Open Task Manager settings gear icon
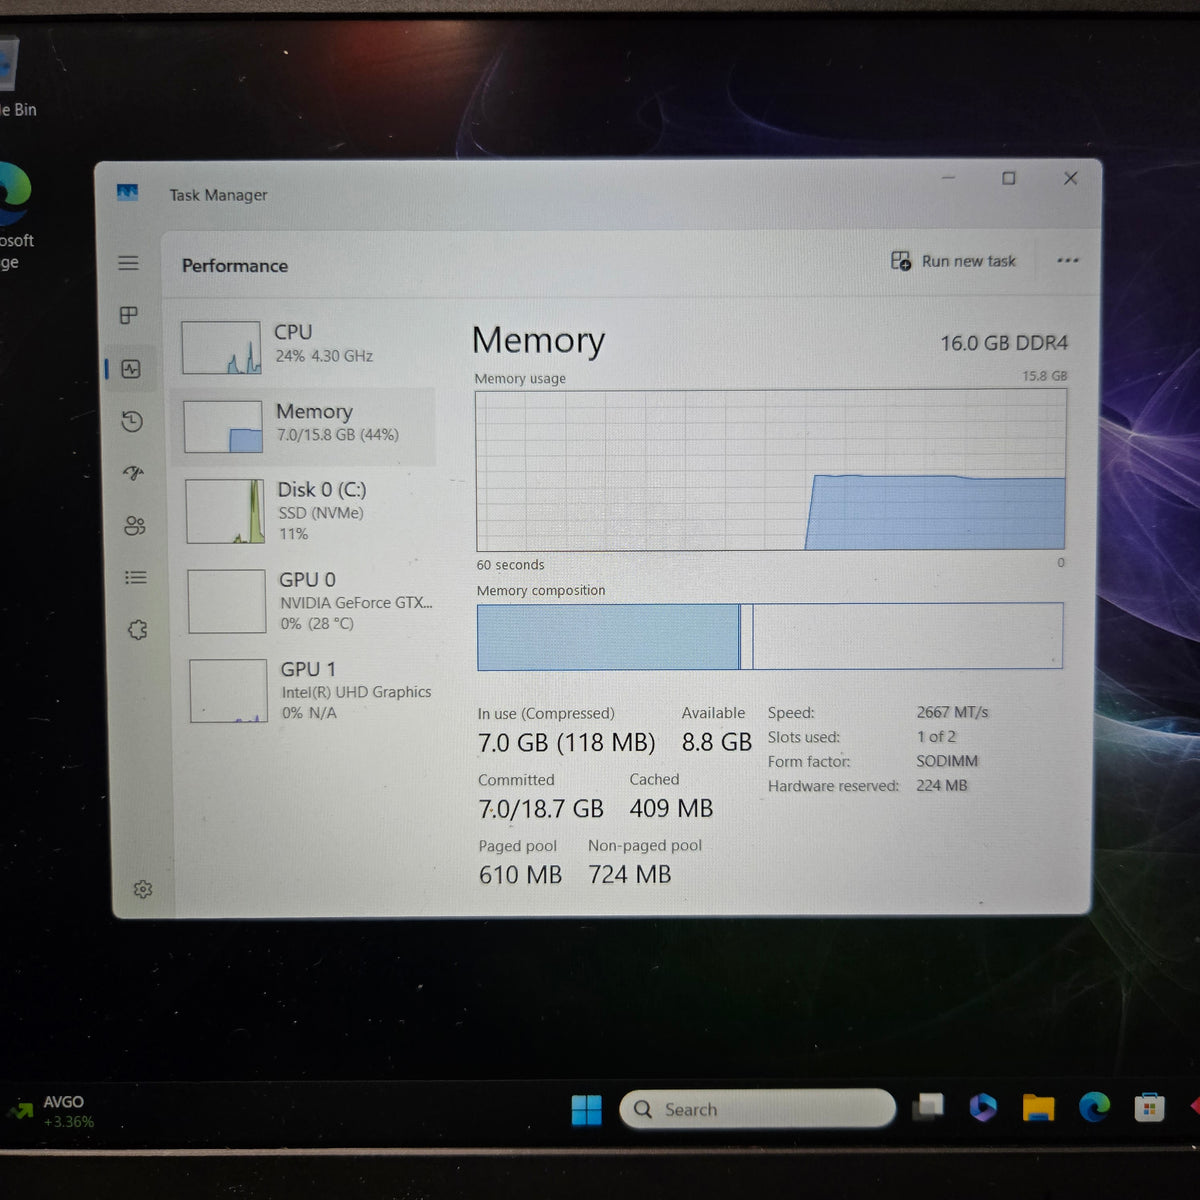The width and height of the screenshot is (1200, 1200). click(x=143, y=889)
